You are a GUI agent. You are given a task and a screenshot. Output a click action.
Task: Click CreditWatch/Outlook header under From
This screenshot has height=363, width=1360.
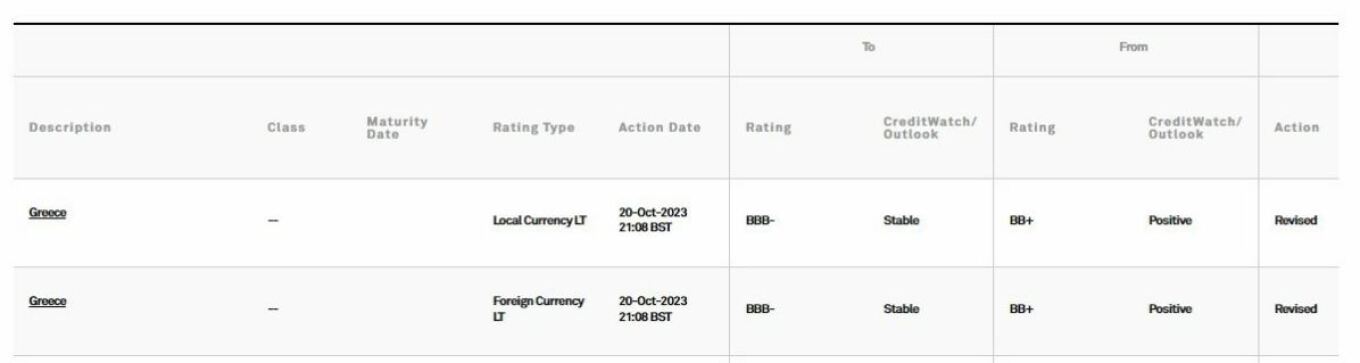coord(1195,128)
